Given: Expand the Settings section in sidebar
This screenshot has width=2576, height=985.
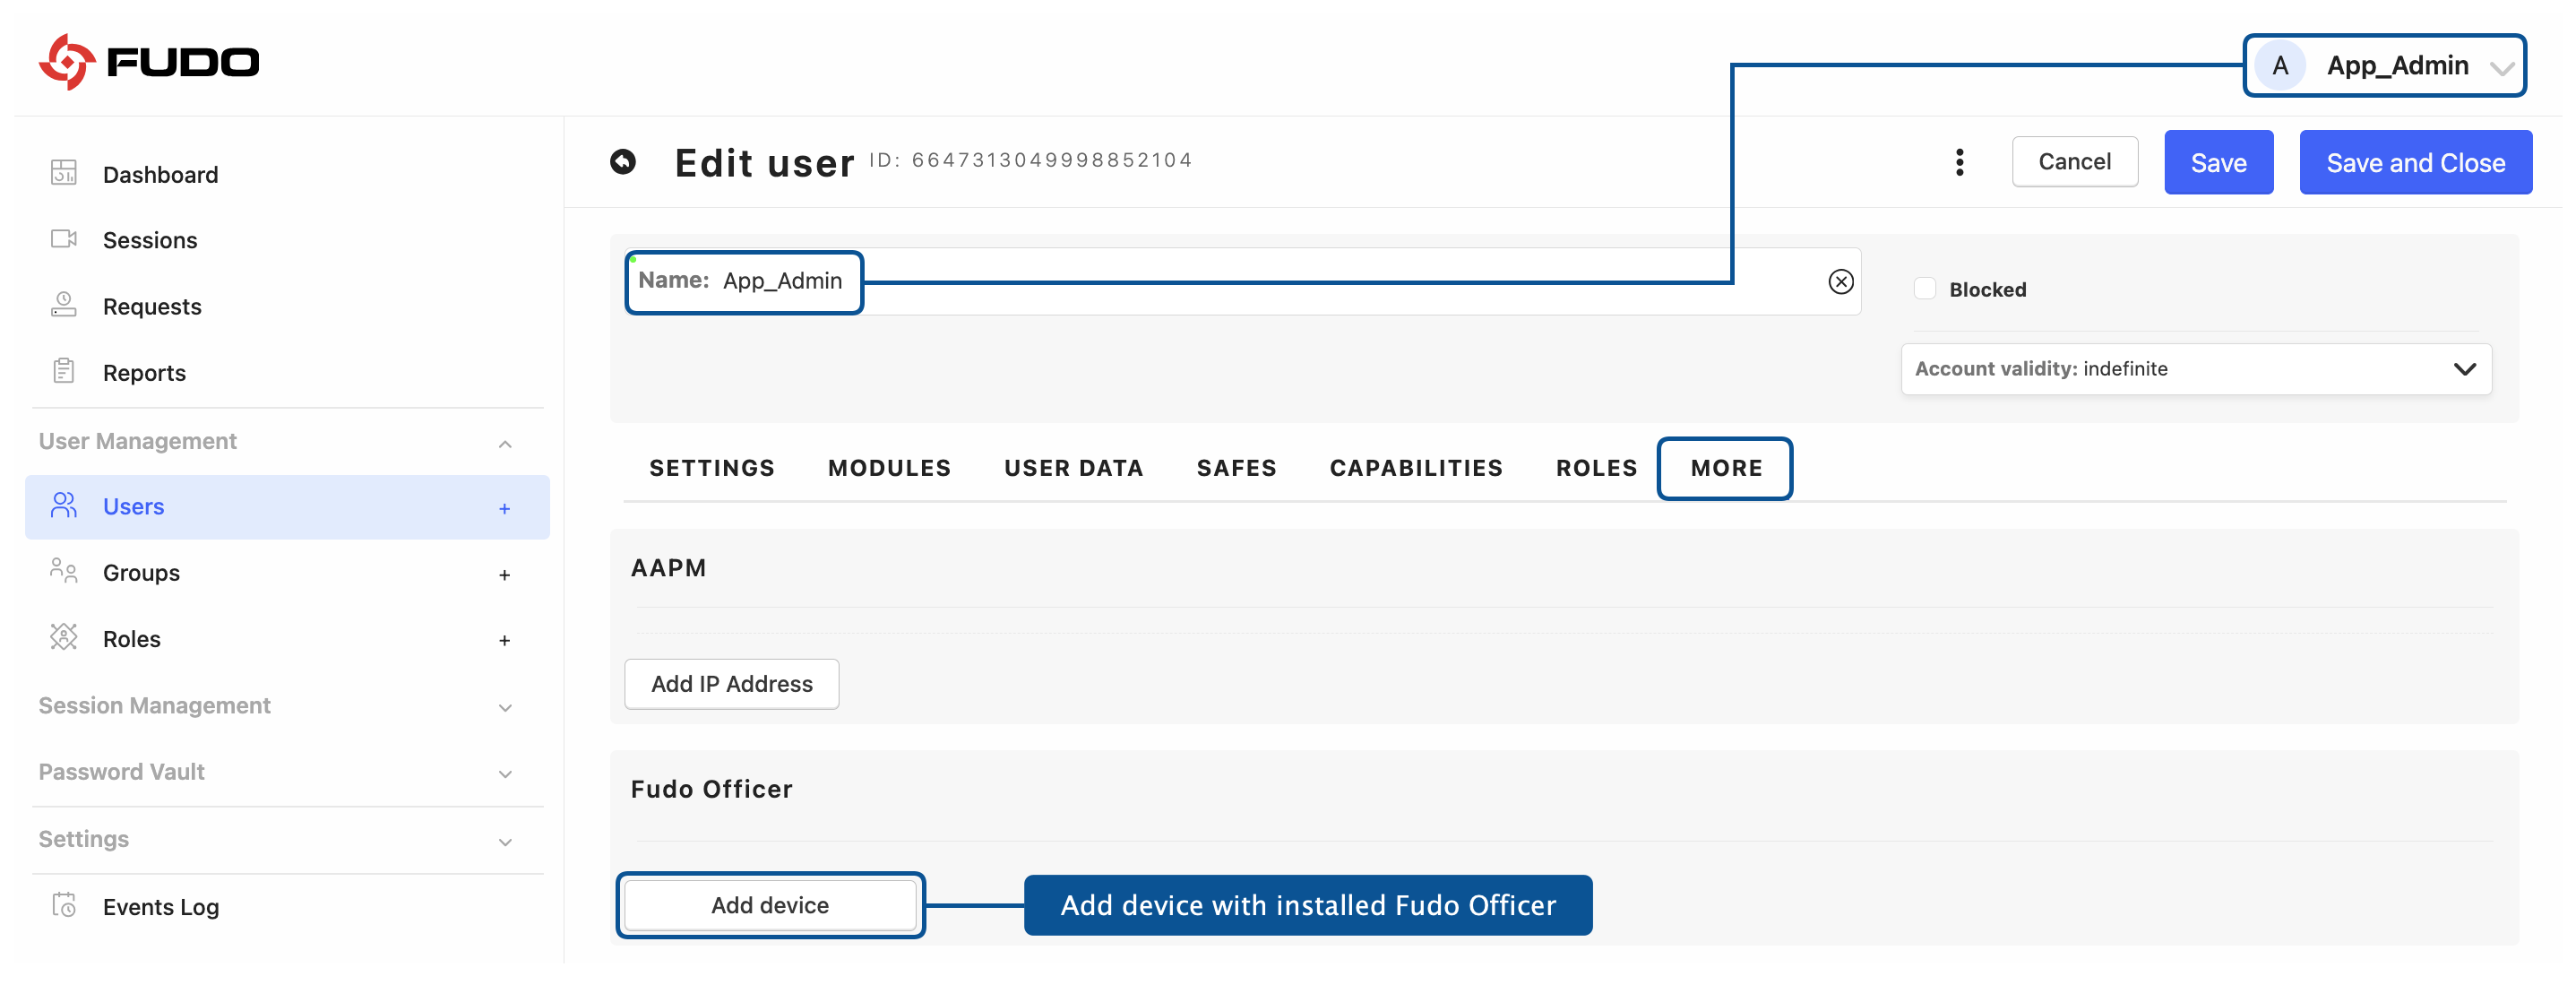Looking at the screenshot, I should (x=505, y=842).
